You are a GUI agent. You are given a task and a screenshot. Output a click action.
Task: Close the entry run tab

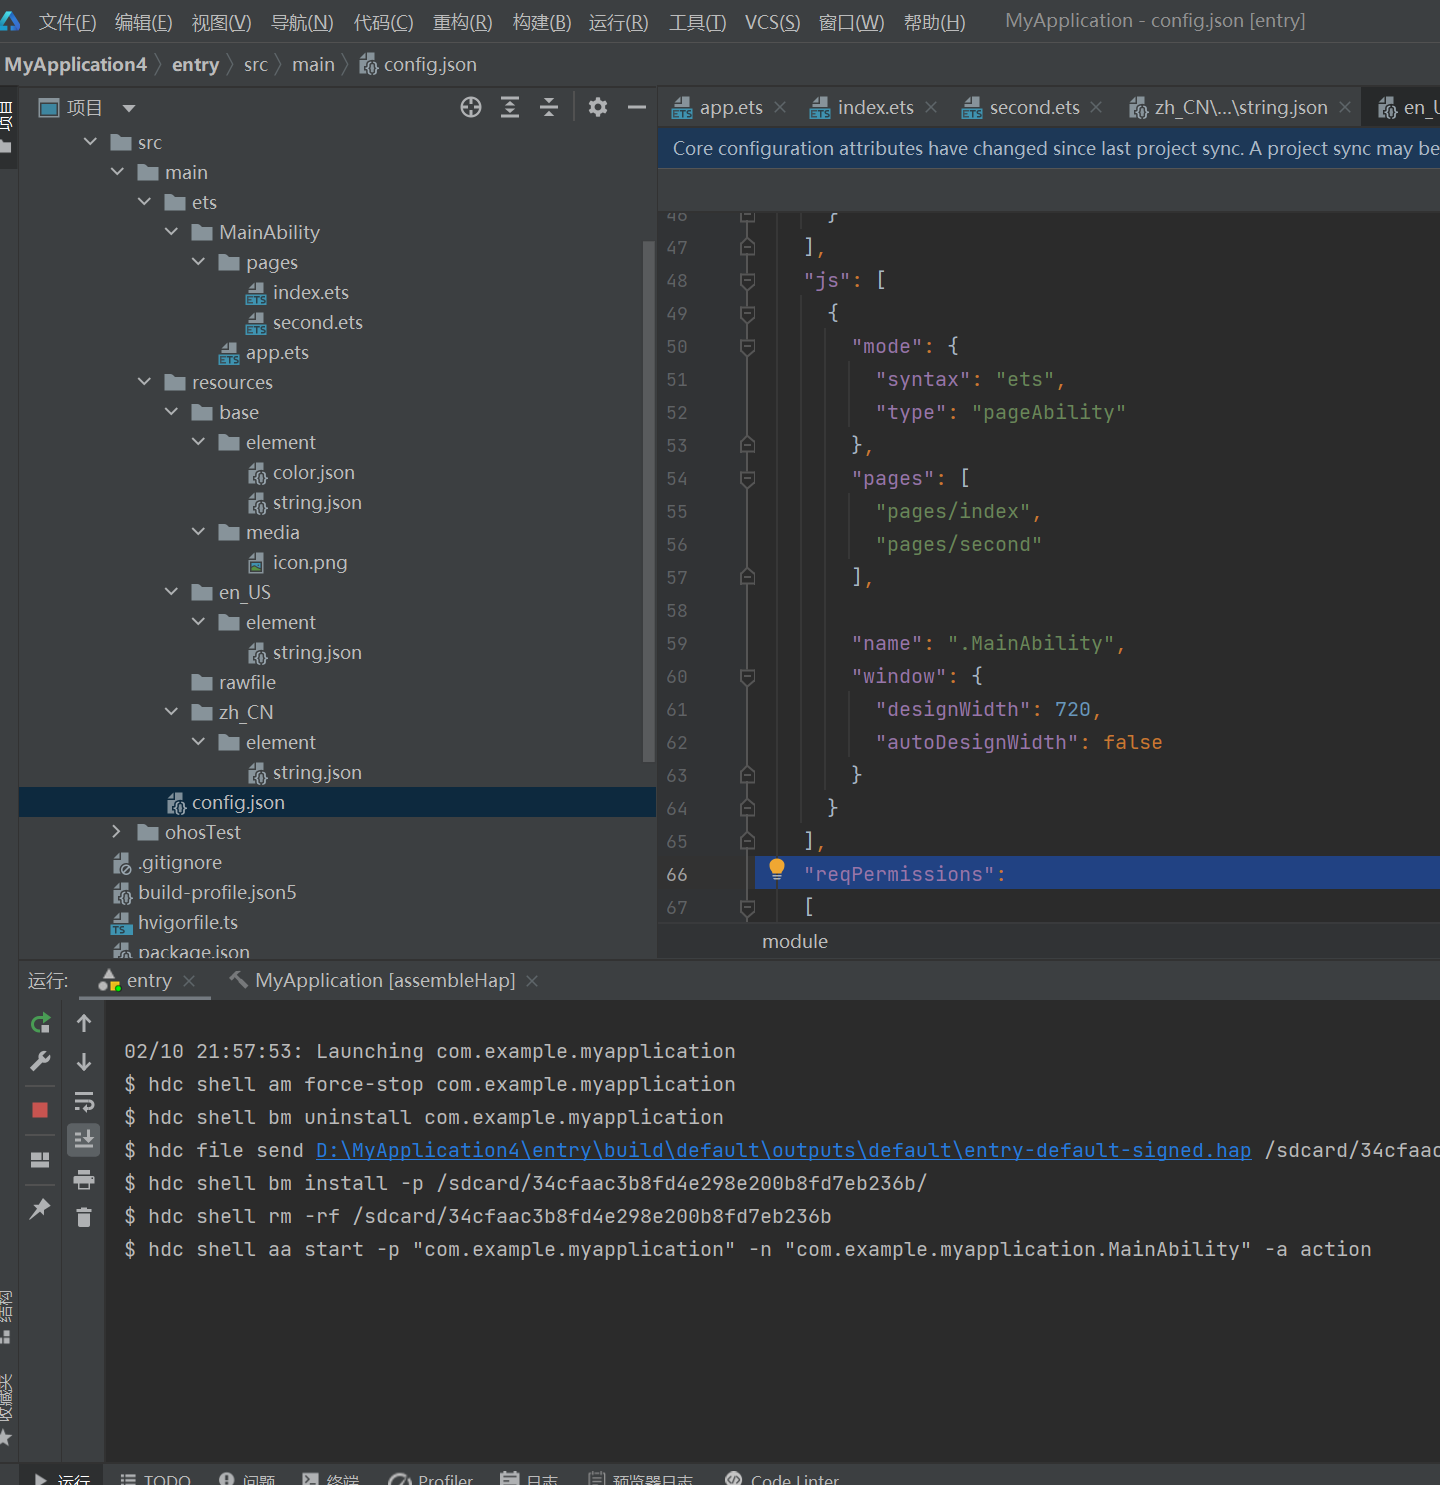pos(189,981)
